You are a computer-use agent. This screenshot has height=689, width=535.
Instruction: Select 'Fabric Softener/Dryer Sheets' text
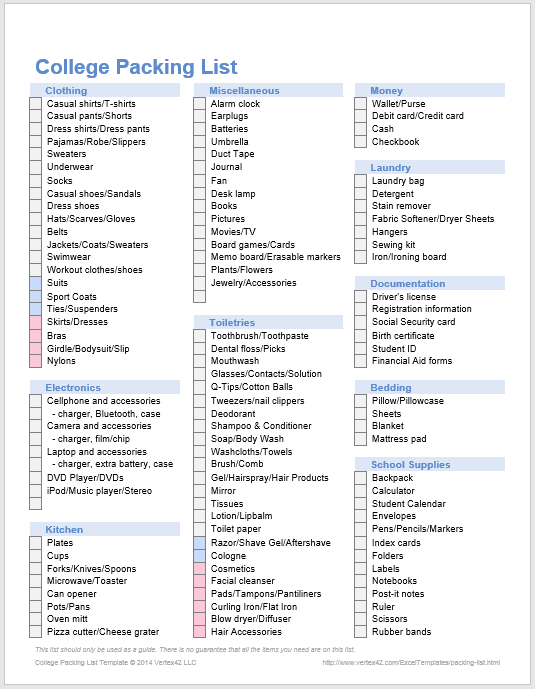[433, 219]
